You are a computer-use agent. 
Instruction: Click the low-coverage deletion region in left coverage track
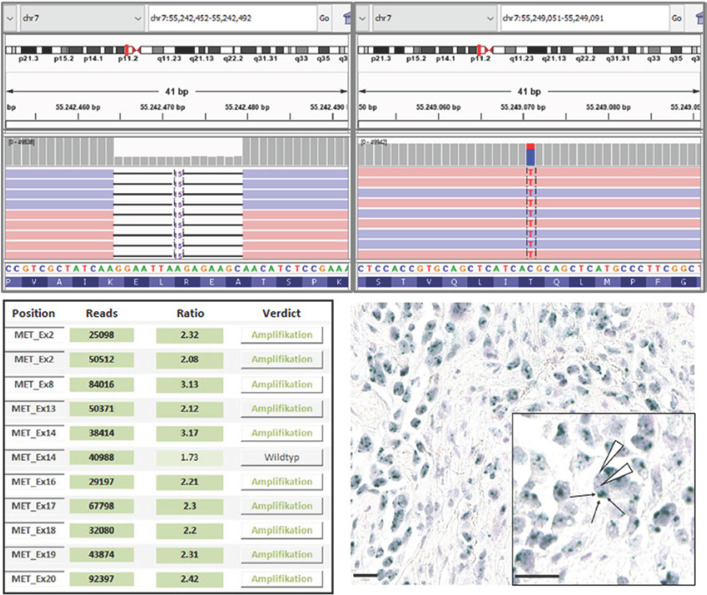coord(178,160)
